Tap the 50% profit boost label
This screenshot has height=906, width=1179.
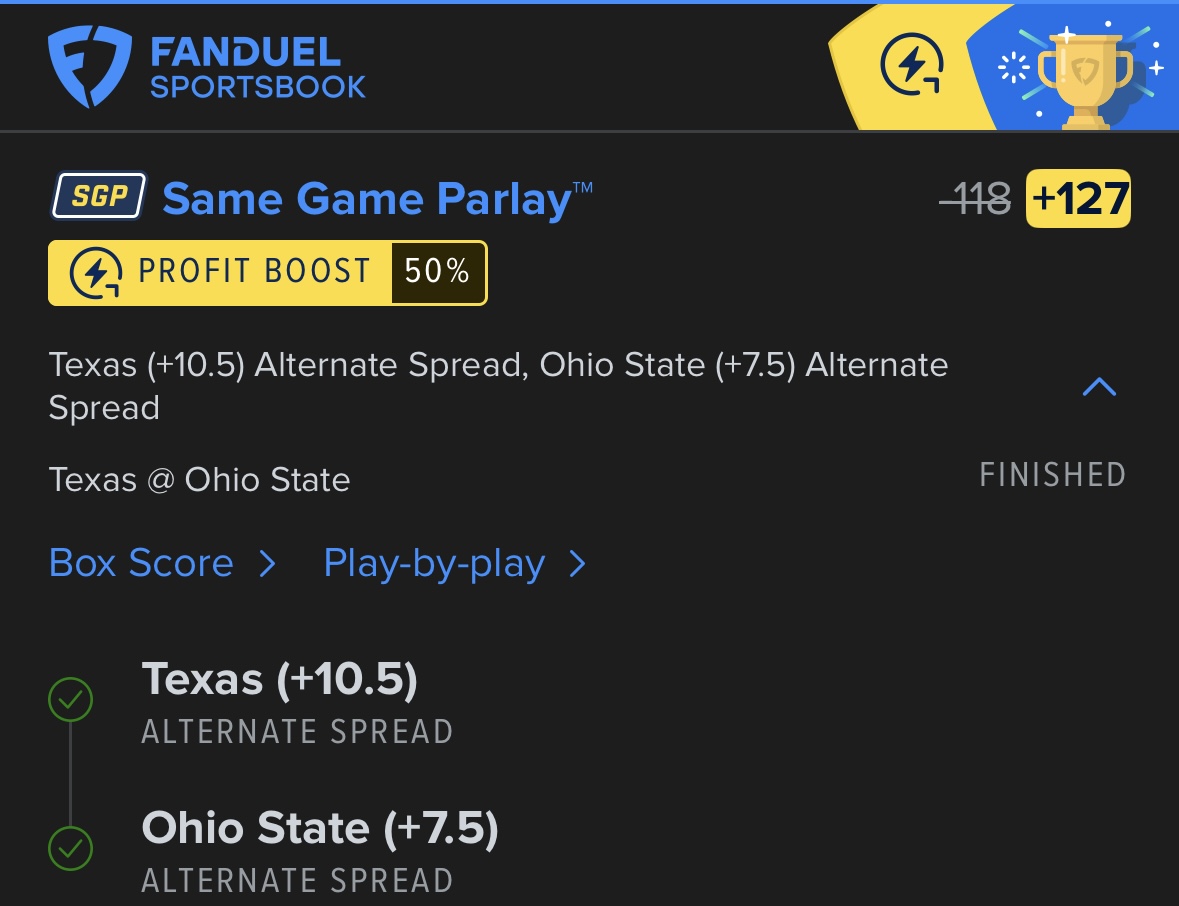pos(437,272)
